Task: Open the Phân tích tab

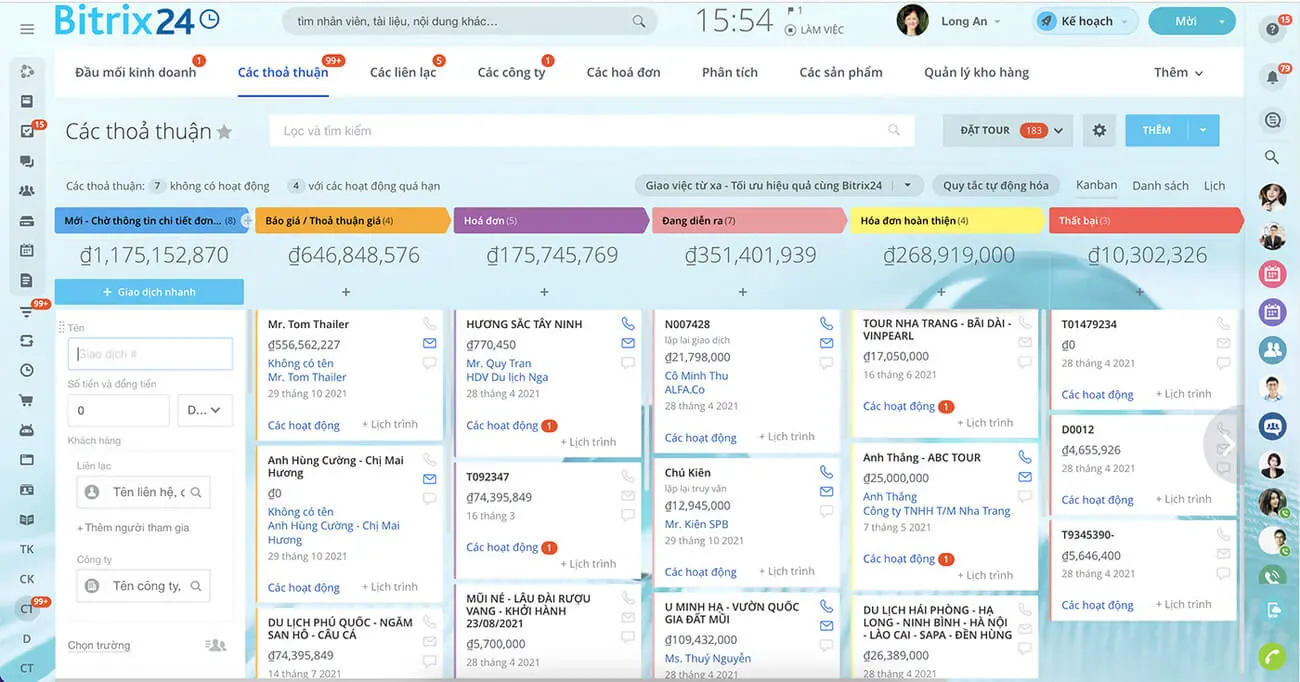Action: point(729,73)
